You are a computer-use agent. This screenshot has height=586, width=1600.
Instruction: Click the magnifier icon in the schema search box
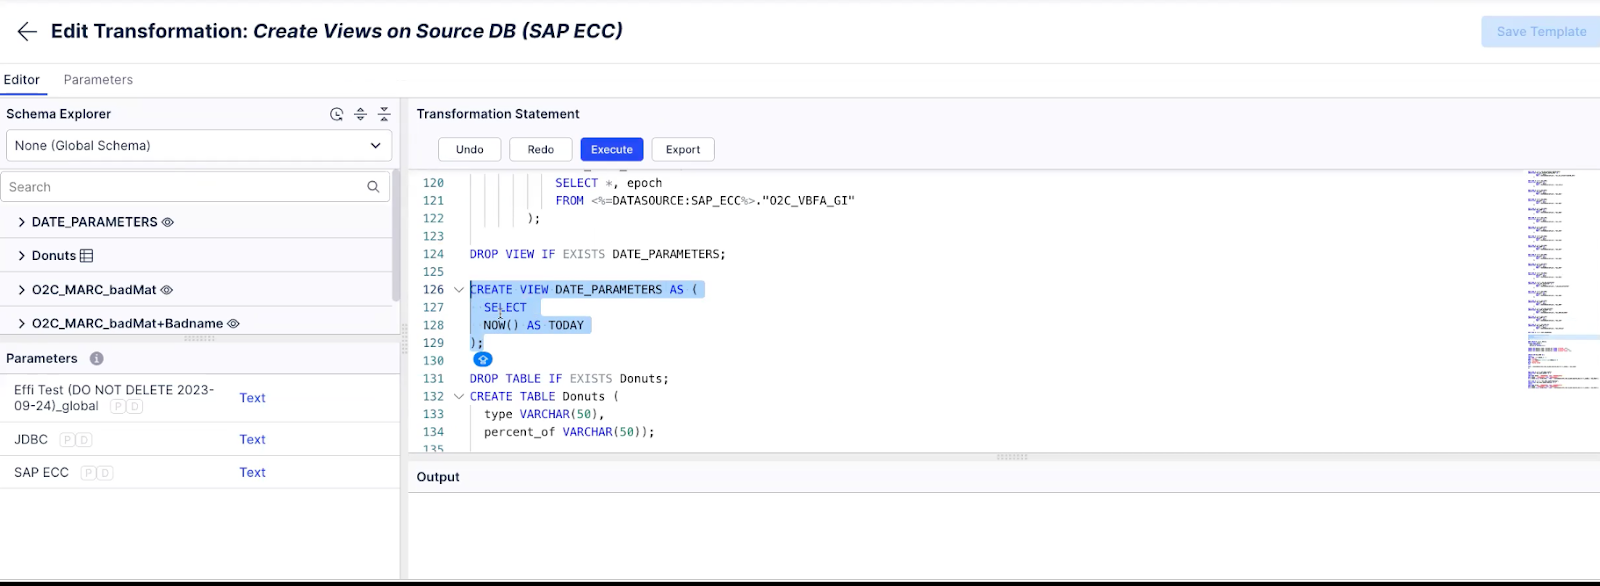pyautogui.click(x=373, y=187)
